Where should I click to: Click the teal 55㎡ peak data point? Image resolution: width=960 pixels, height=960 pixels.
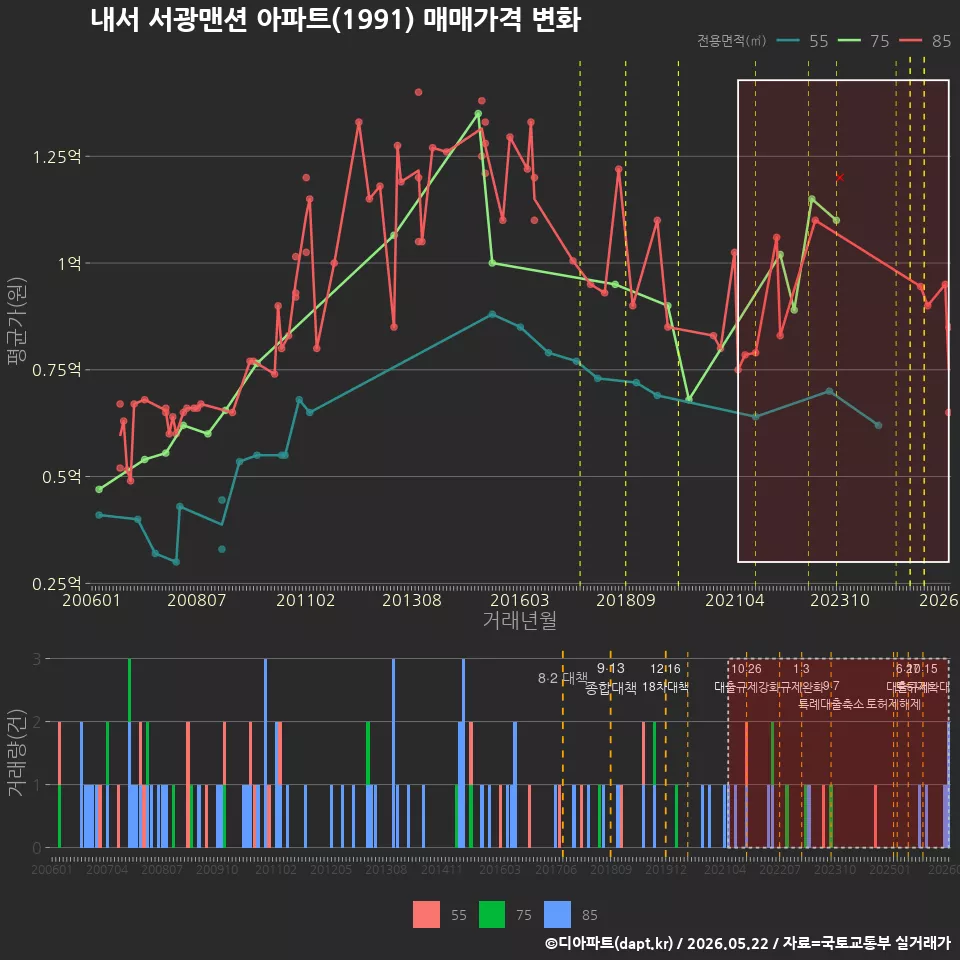[492, 314]
